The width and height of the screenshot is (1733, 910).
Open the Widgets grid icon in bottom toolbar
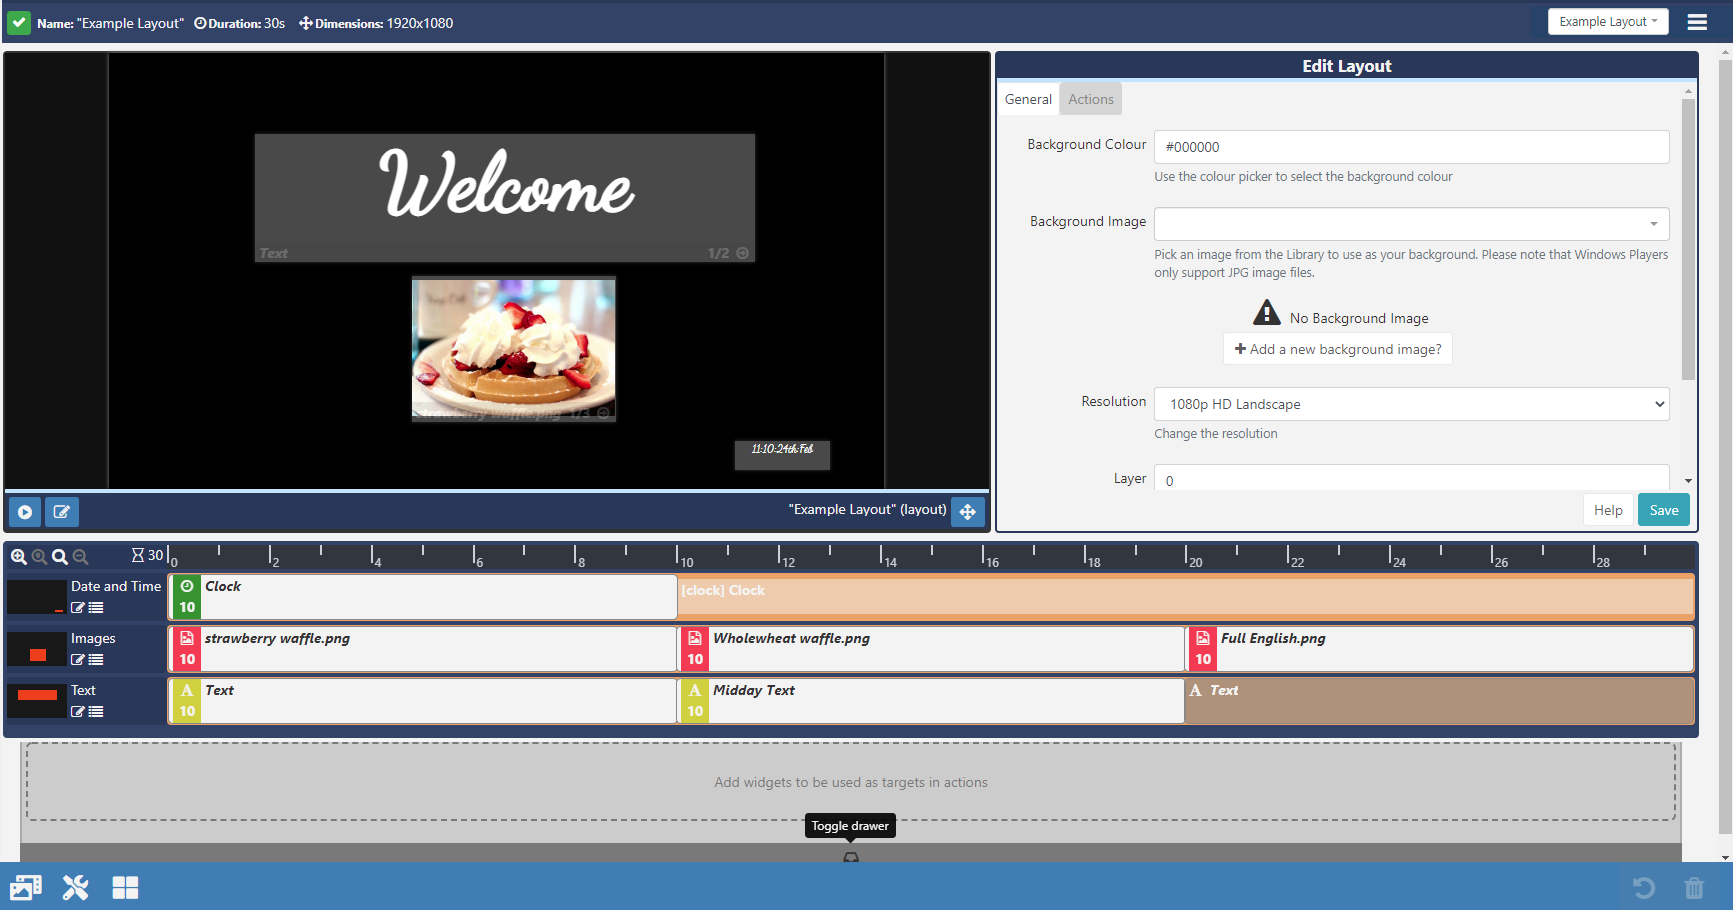(x=125, y=887)
